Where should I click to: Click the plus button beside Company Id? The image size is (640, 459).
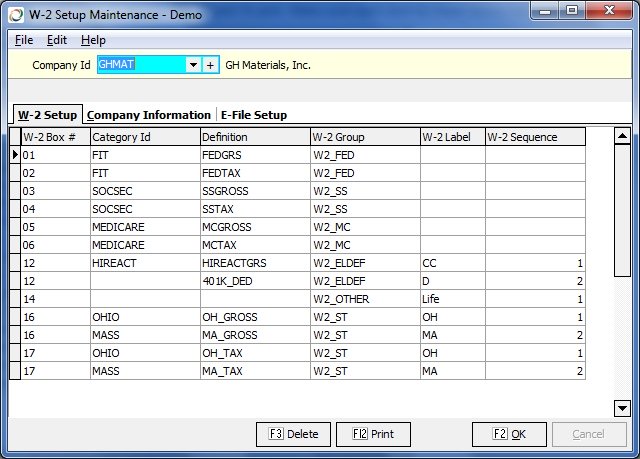tap(210, 65)
